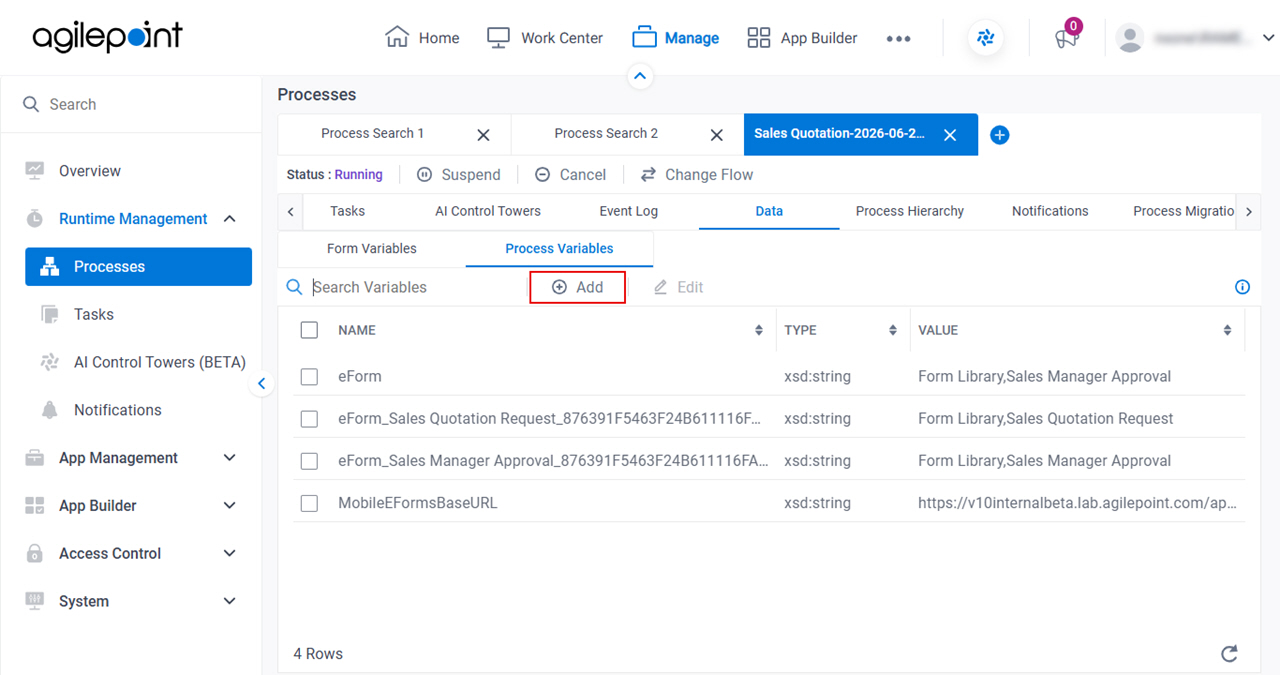Sort by NAME column
Image resolution: width=1280 pixels, height=675 pixels.
pyautogui.click(x=759, y=330)
